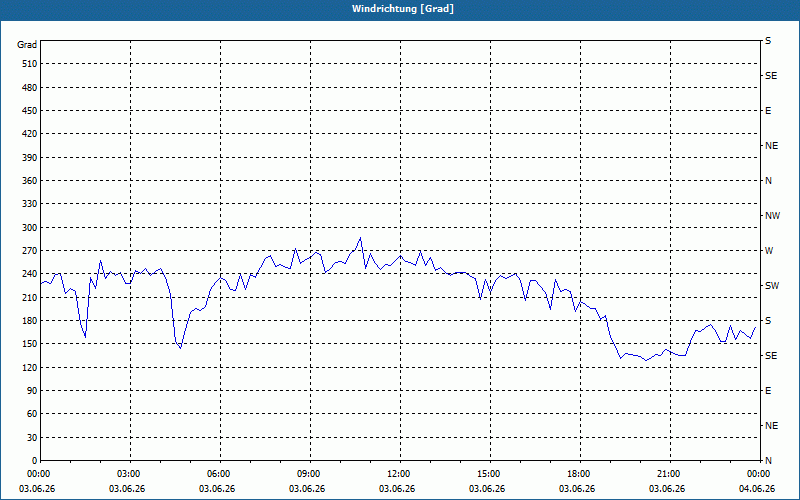Select the 150 left axis label
The width and height of the screenshot is (800, 500).
click(x=30, y=344)
